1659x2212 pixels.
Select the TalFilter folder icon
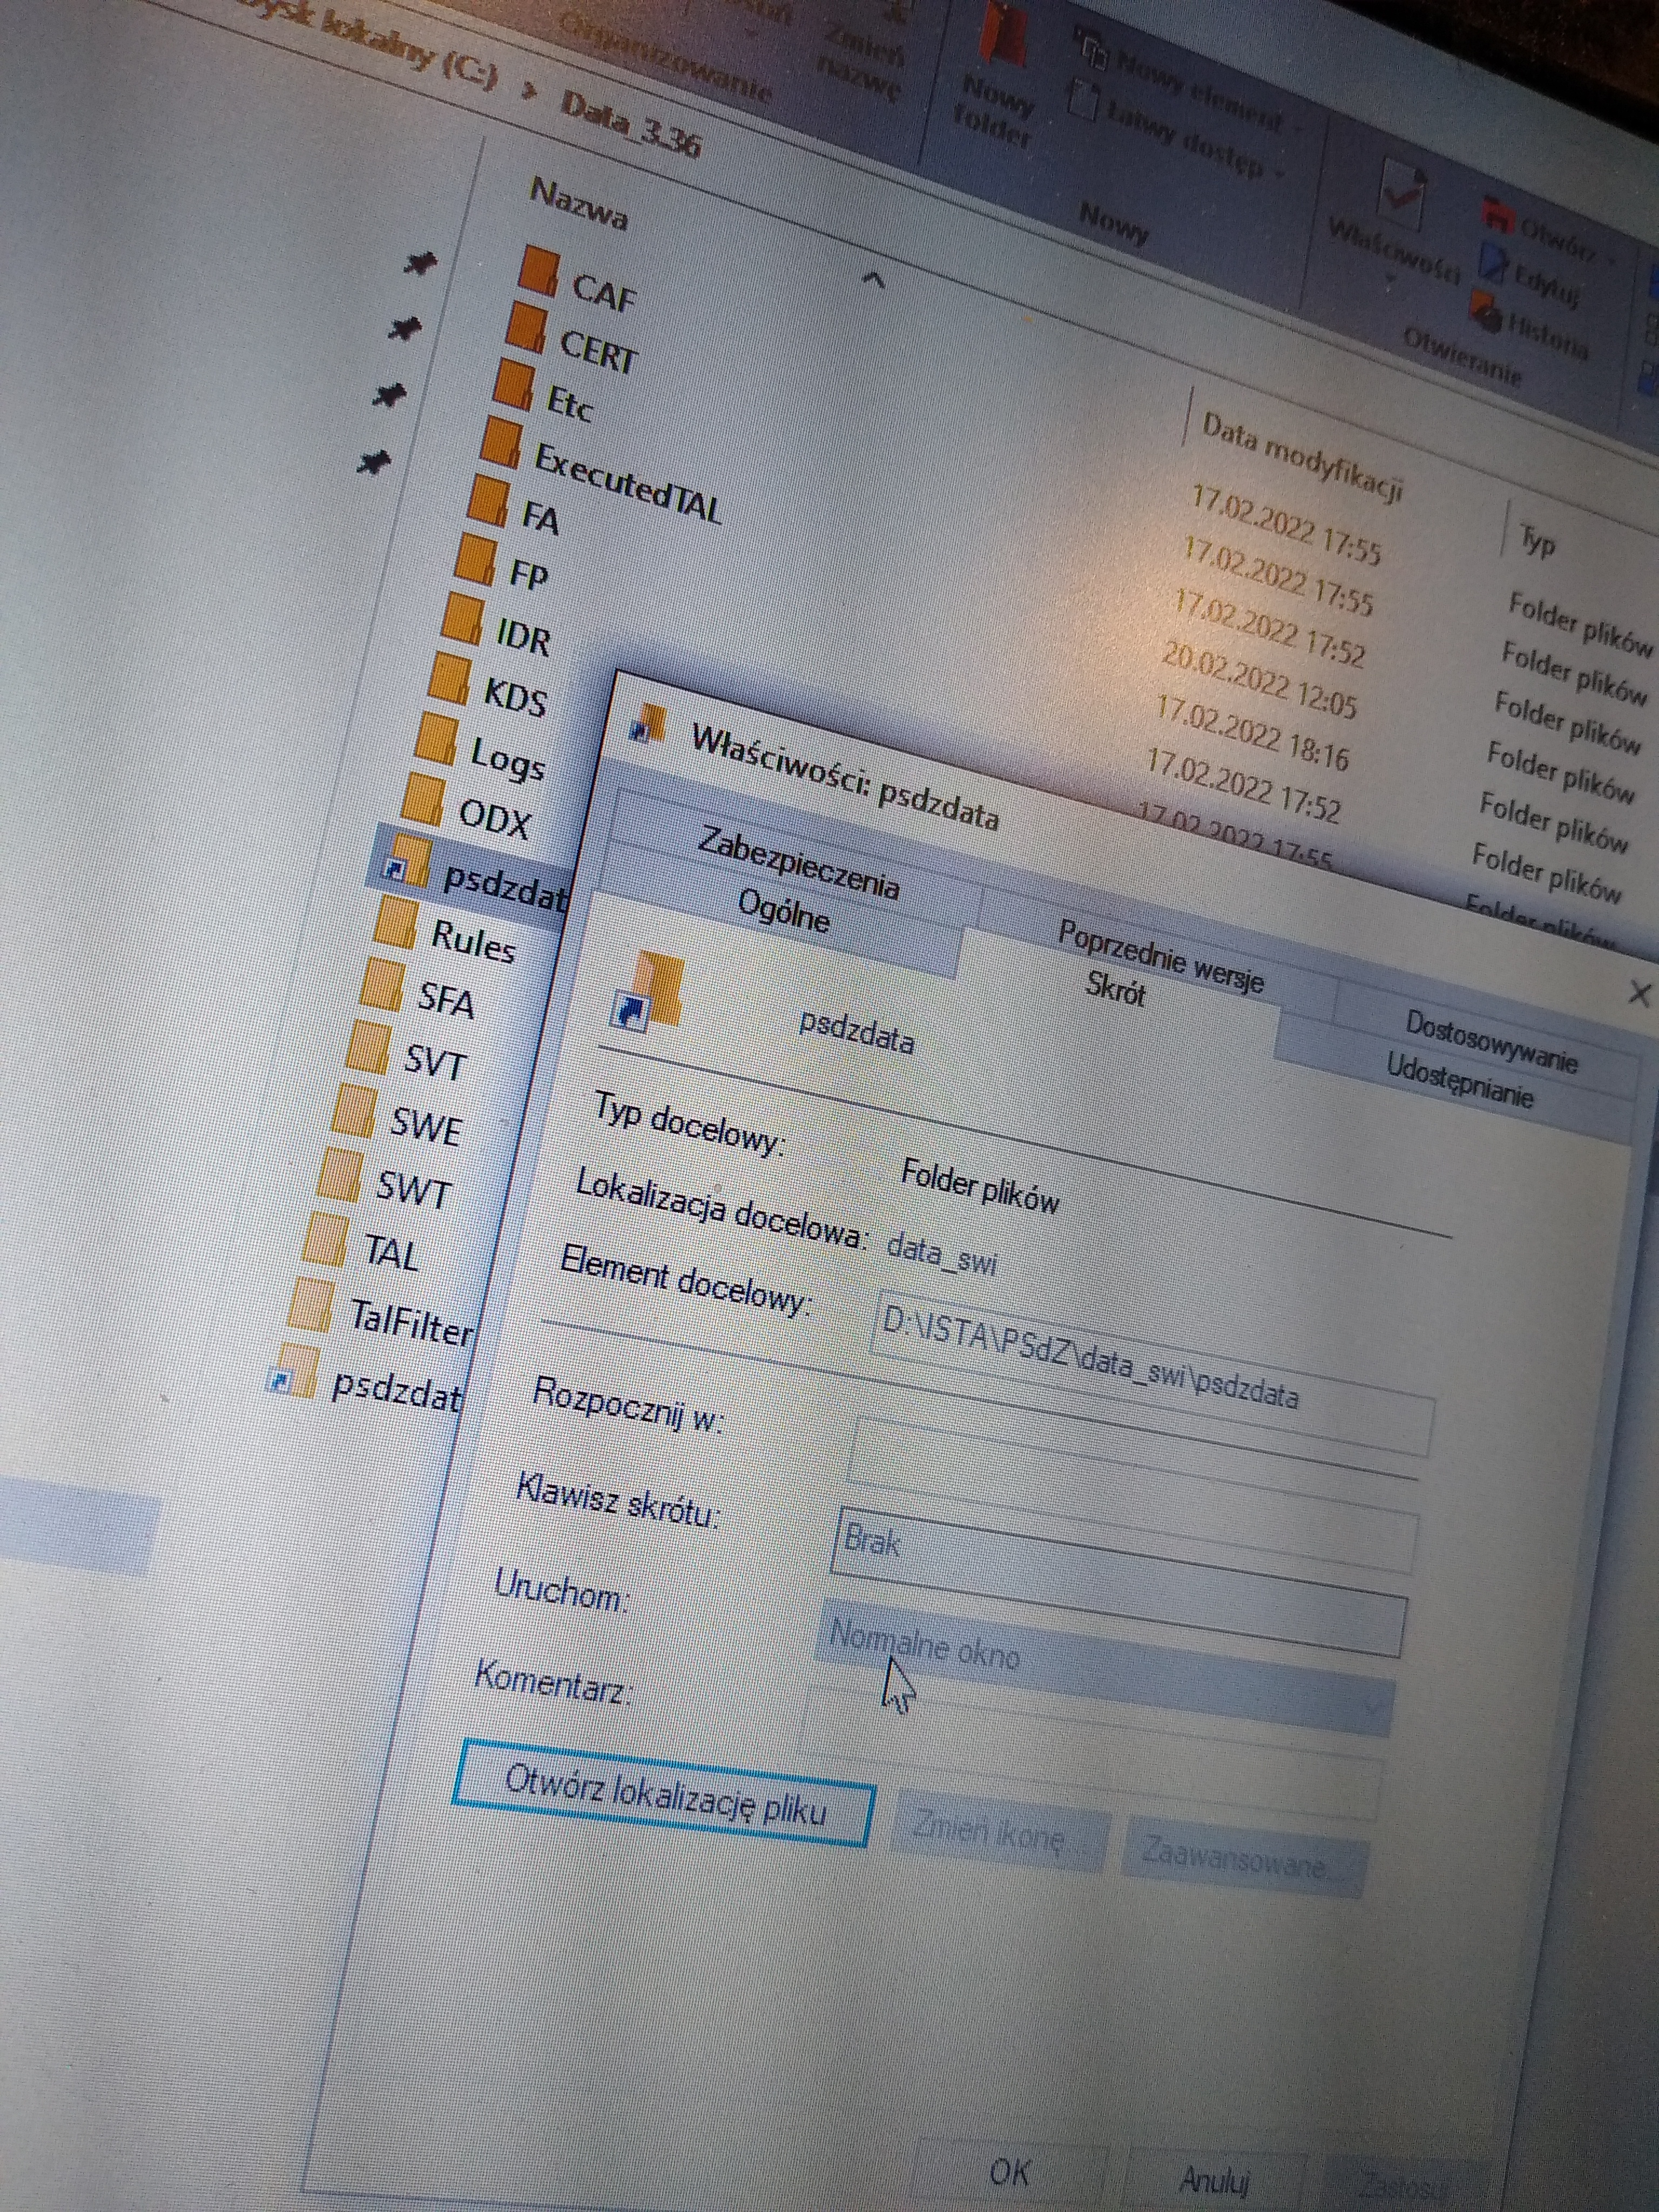[310, 1304]
